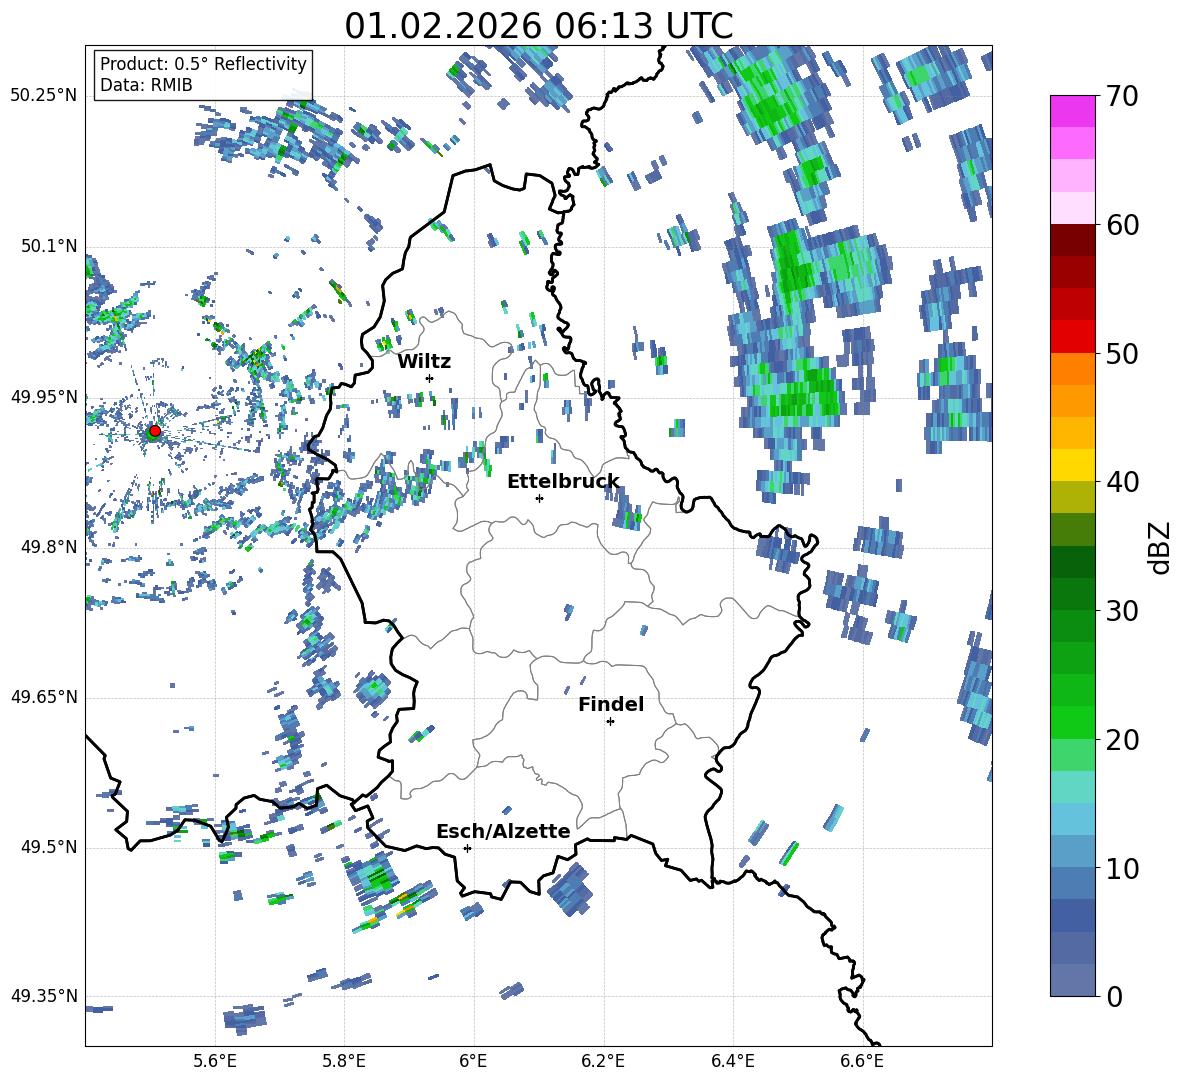Click the 6.2°E longitude label
Viewport: 1184px width, 1081px height.
603,1061
